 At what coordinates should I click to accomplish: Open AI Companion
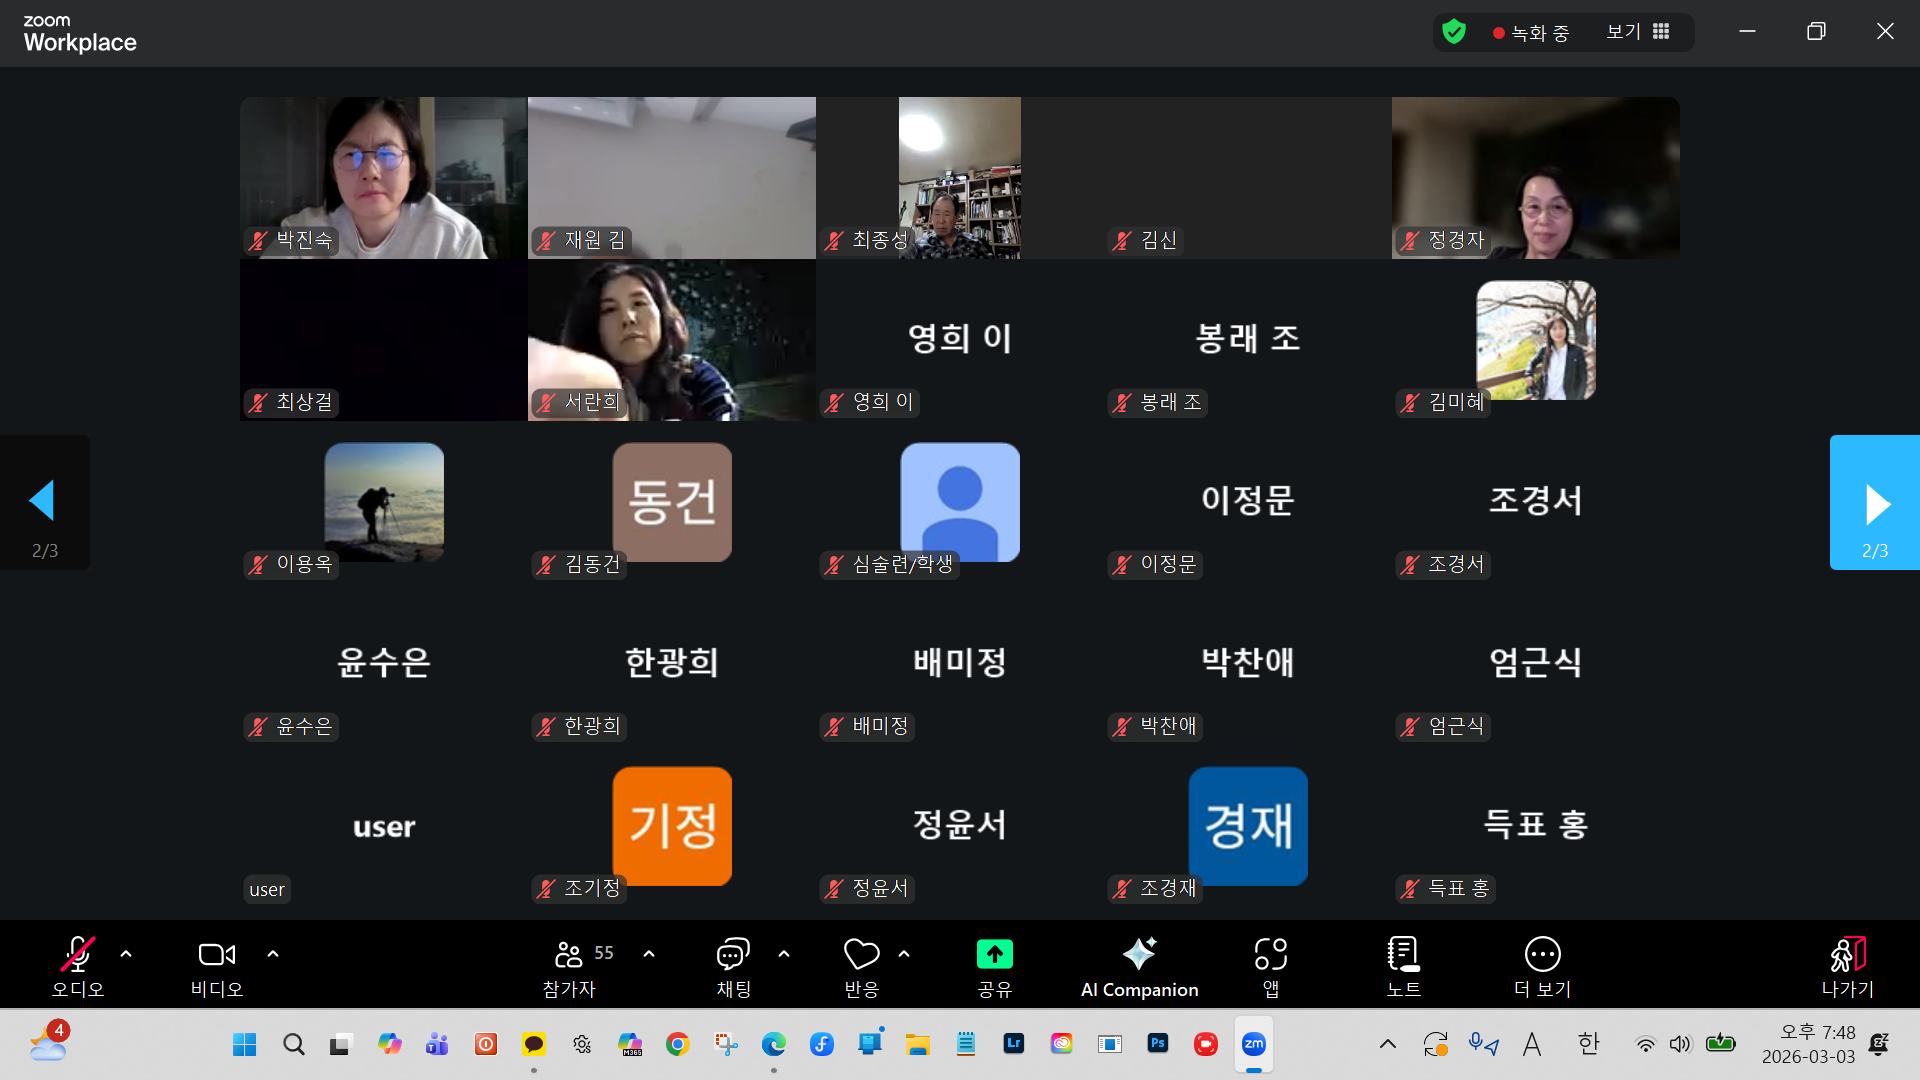coord(1139,955)
